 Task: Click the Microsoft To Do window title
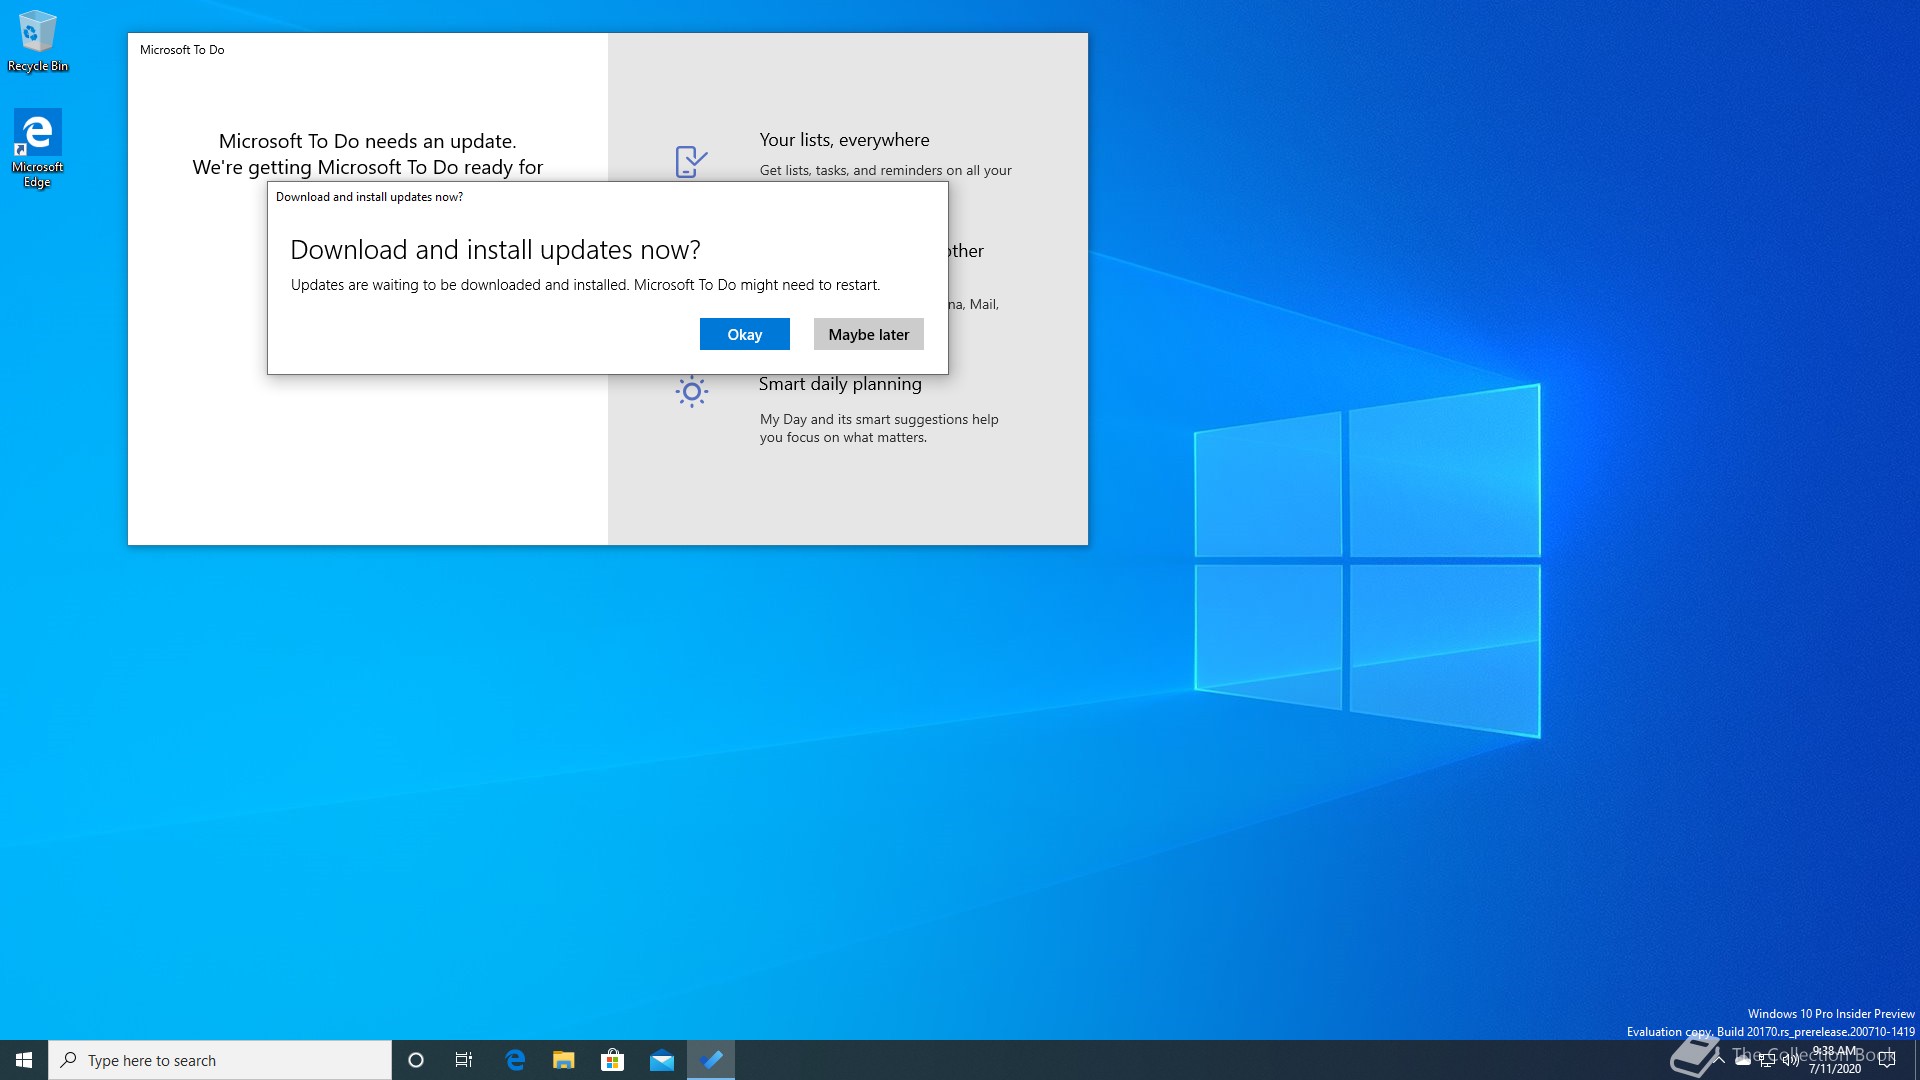coord(182,49)
